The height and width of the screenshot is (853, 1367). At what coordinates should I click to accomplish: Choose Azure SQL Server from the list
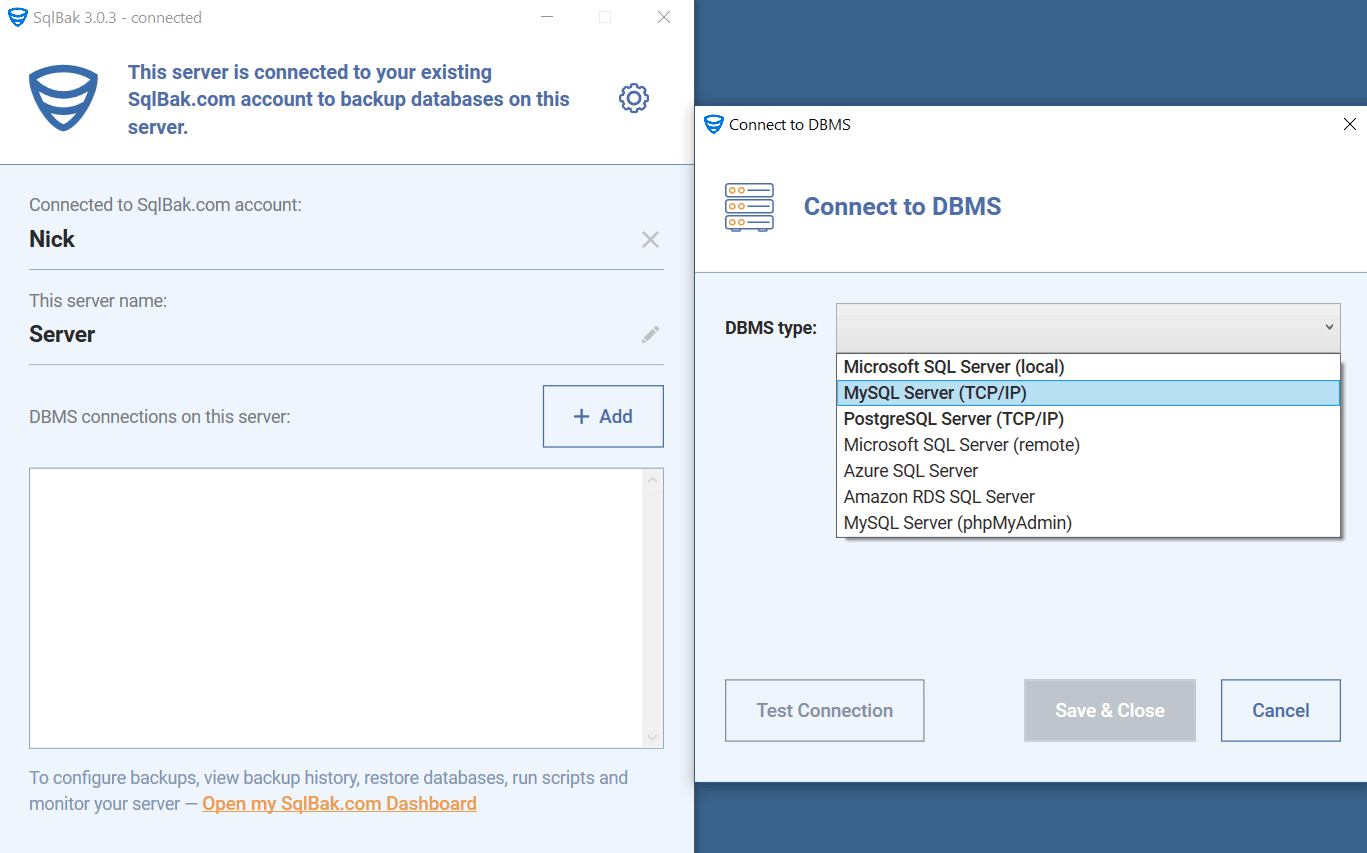910,470
